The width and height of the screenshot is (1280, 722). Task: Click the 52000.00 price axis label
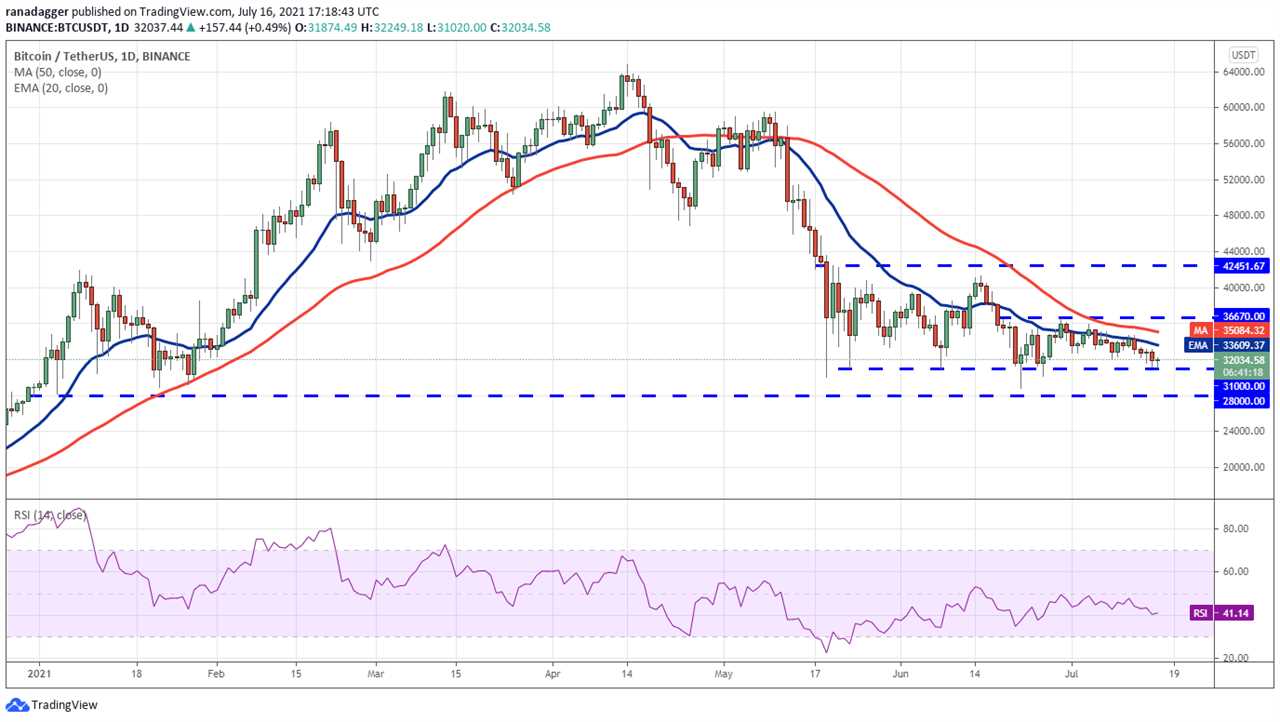pos(1244,180)
